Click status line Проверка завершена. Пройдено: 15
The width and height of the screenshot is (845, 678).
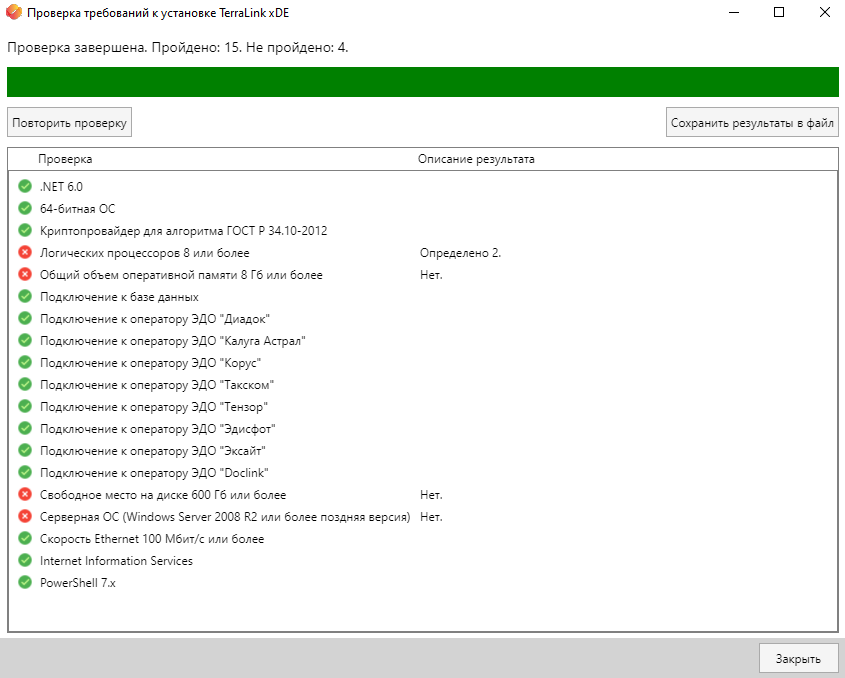pyautogui.click(x=178, y=47)
